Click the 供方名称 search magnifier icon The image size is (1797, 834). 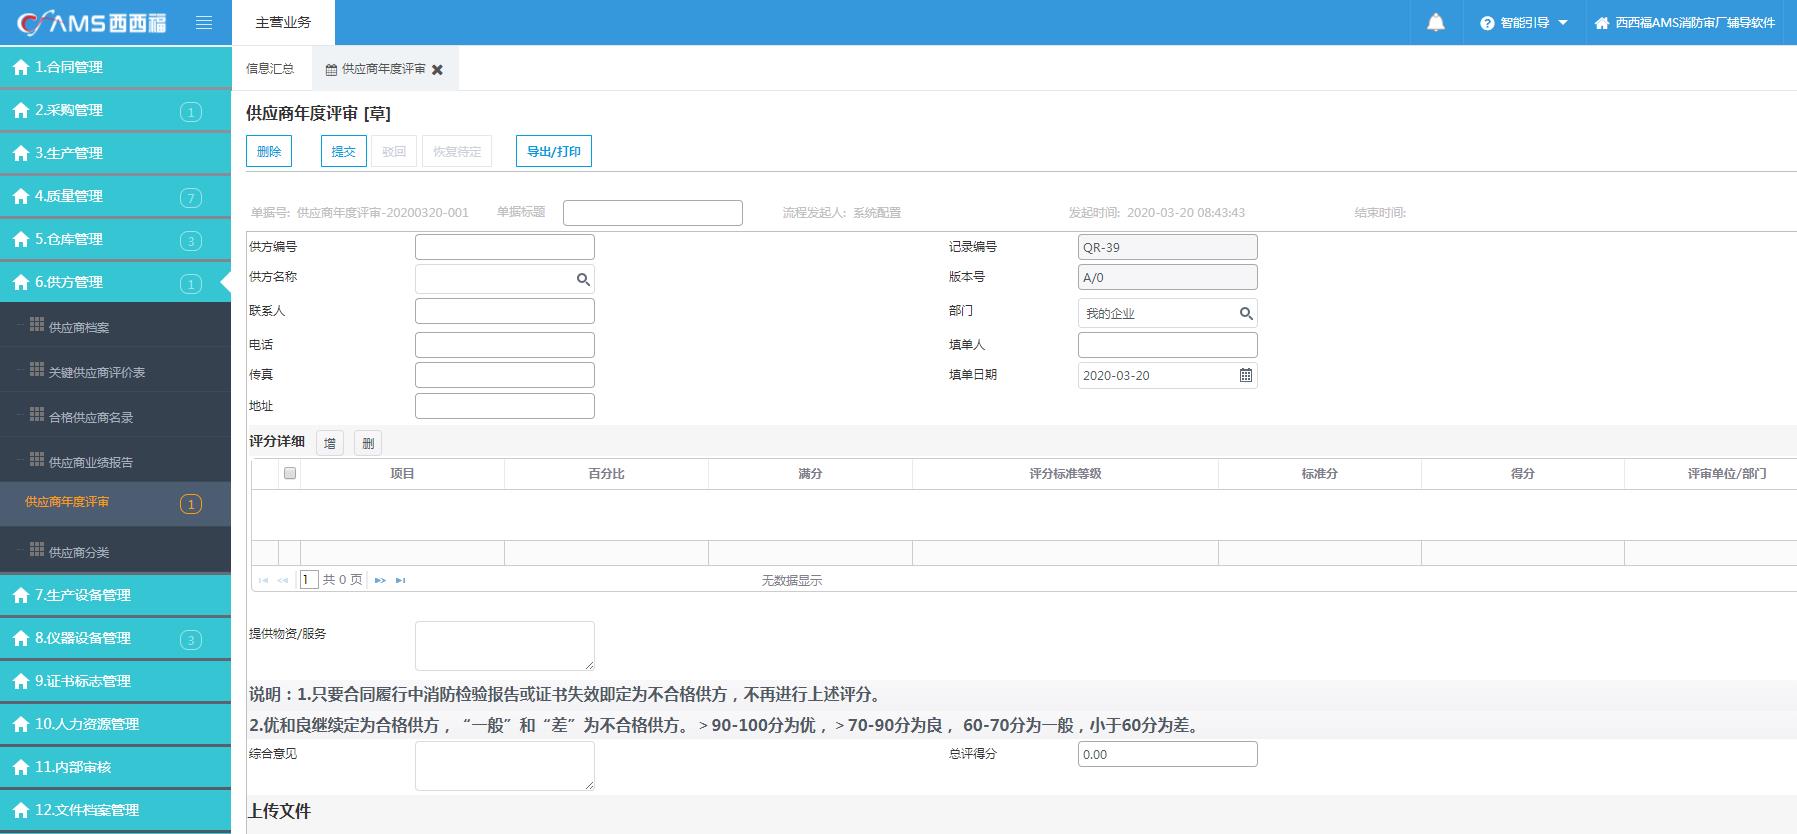[583, 280]
